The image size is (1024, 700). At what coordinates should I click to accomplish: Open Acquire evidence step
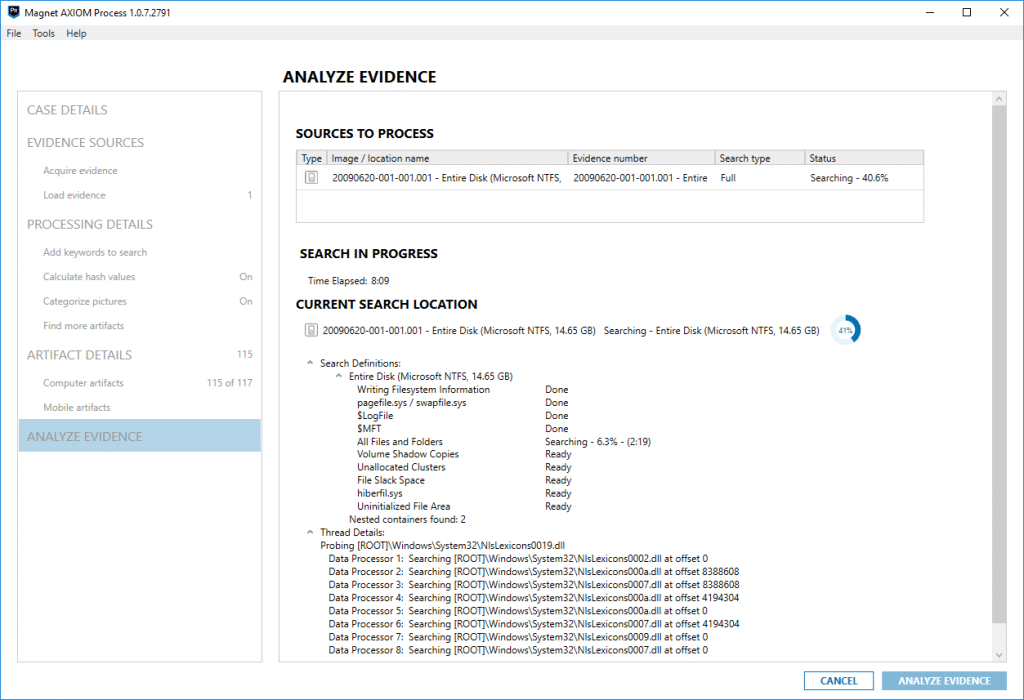pos(80,170)
